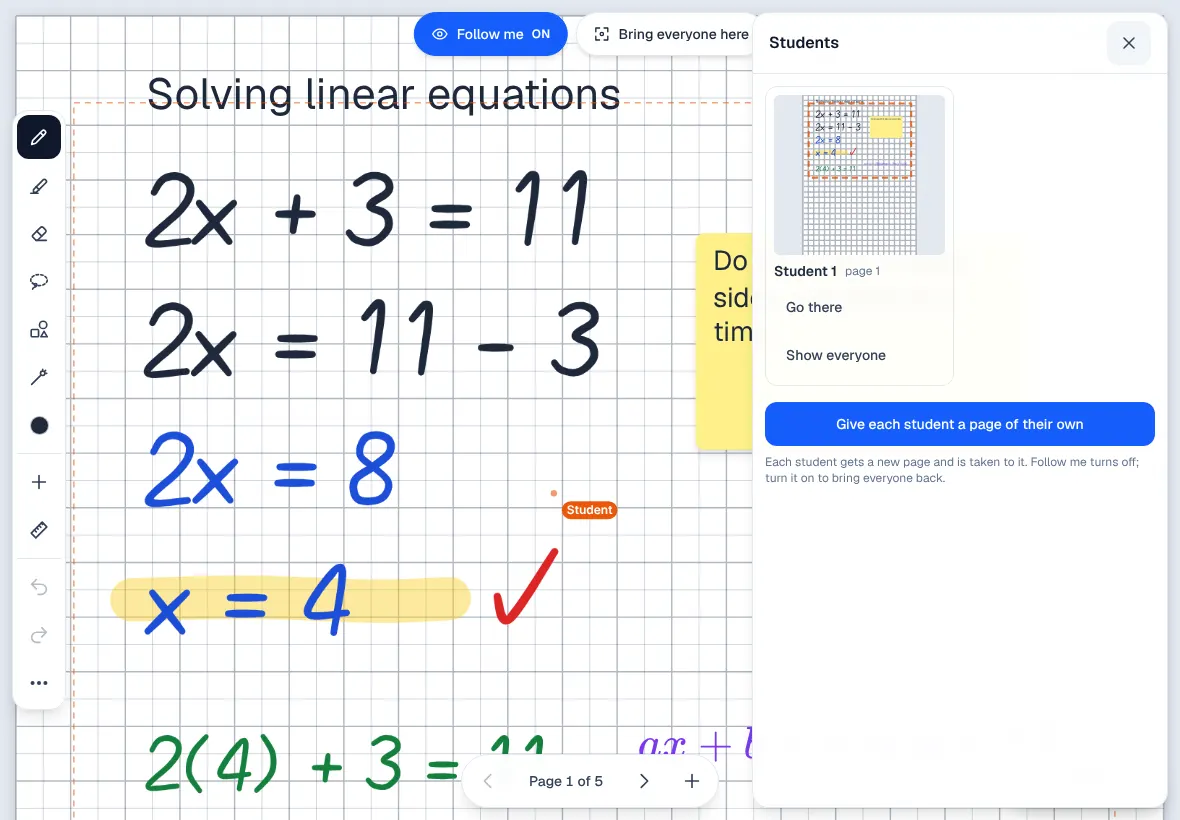This screenshot has height=820, width=1180.
Task: Go to the previous page arrow
Action: pyautogui.click(x=488, y=781)
